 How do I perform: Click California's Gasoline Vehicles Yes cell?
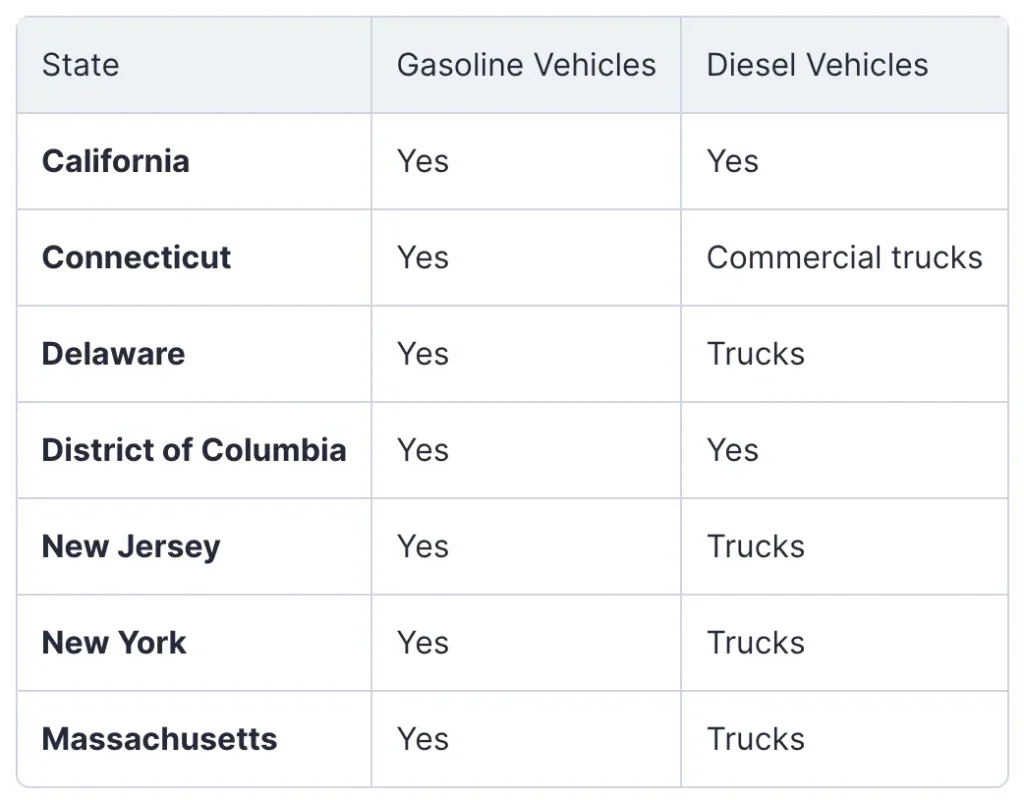[423, 161]
